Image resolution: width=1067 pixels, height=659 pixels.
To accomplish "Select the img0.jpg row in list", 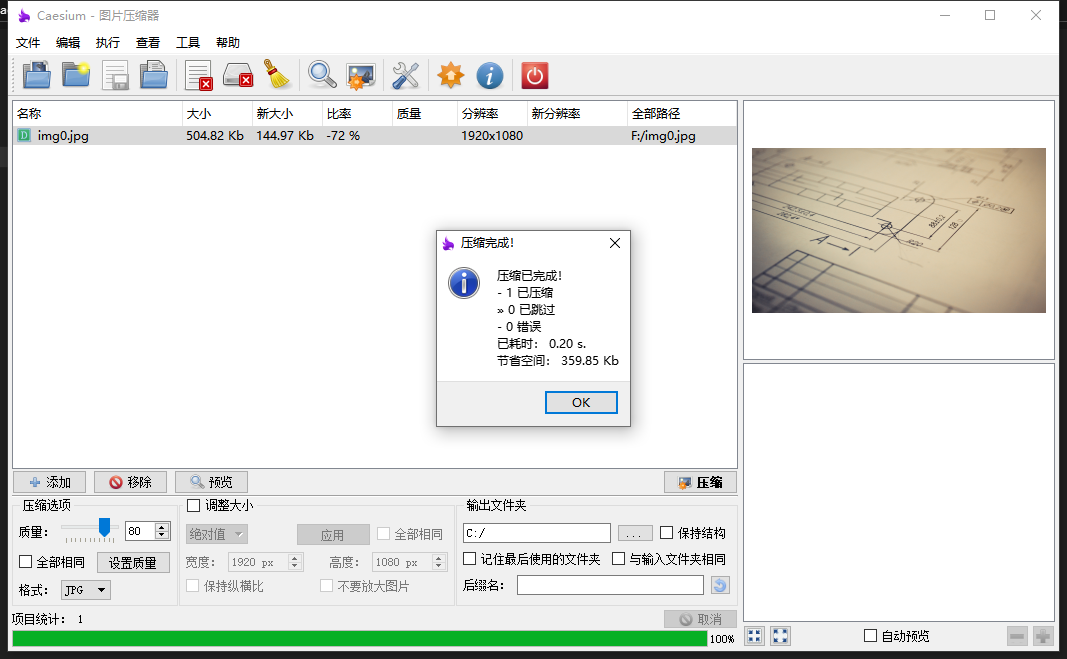I will 375,135.
